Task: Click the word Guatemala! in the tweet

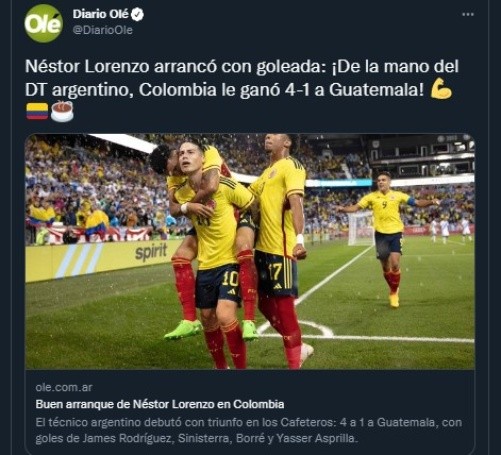Action: tap(377, 90)
